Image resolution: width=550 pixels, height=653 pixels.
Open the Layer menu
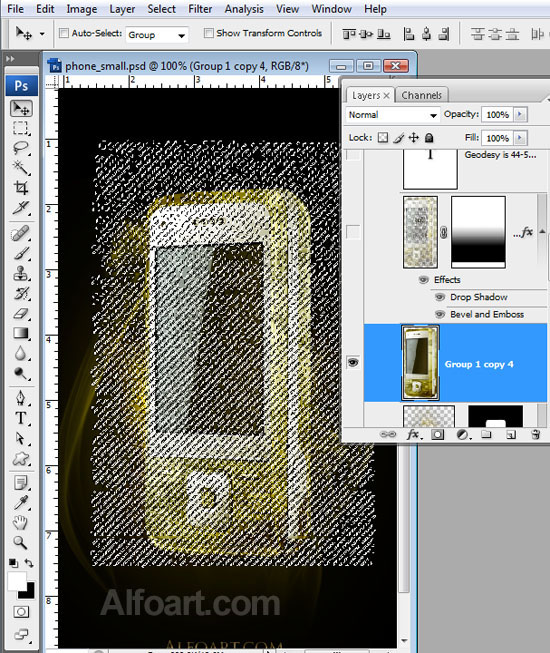122,9
